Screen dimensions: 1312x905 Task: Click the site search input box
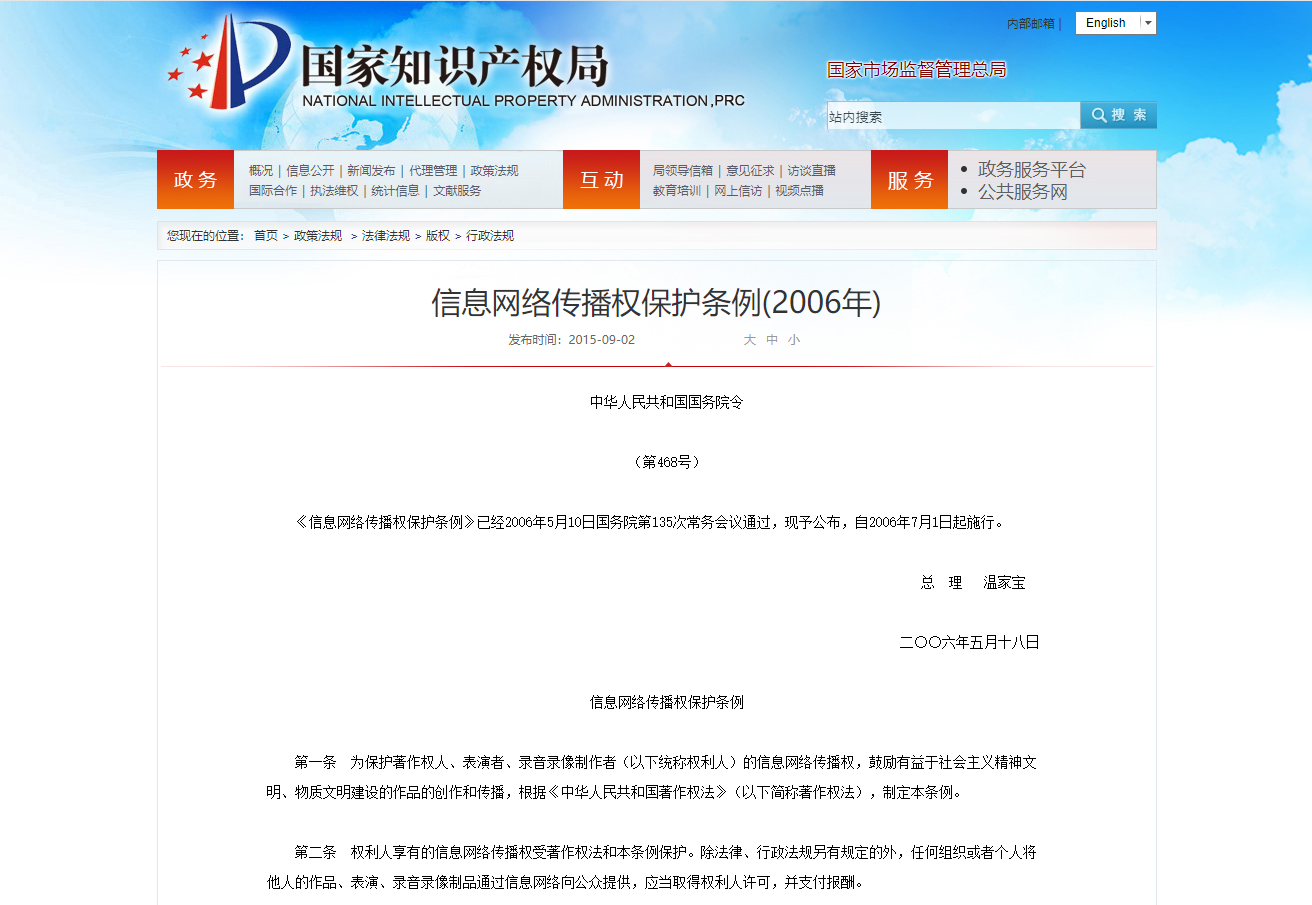click(950, 114)
